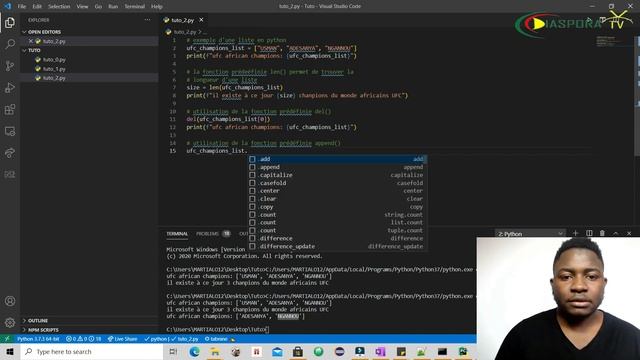Open the Go menu
The height and width of the screenshot is (360, 640).
pos(98,6)
